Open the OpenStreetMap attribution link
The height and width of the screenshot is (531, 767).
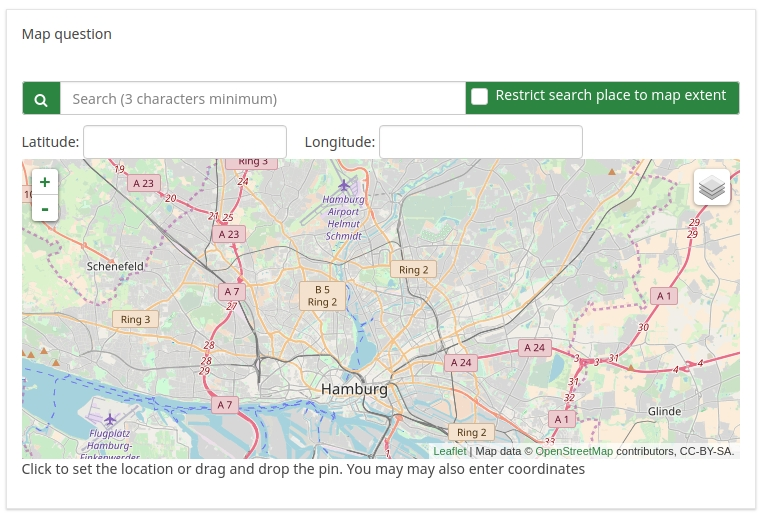[574, 451]
